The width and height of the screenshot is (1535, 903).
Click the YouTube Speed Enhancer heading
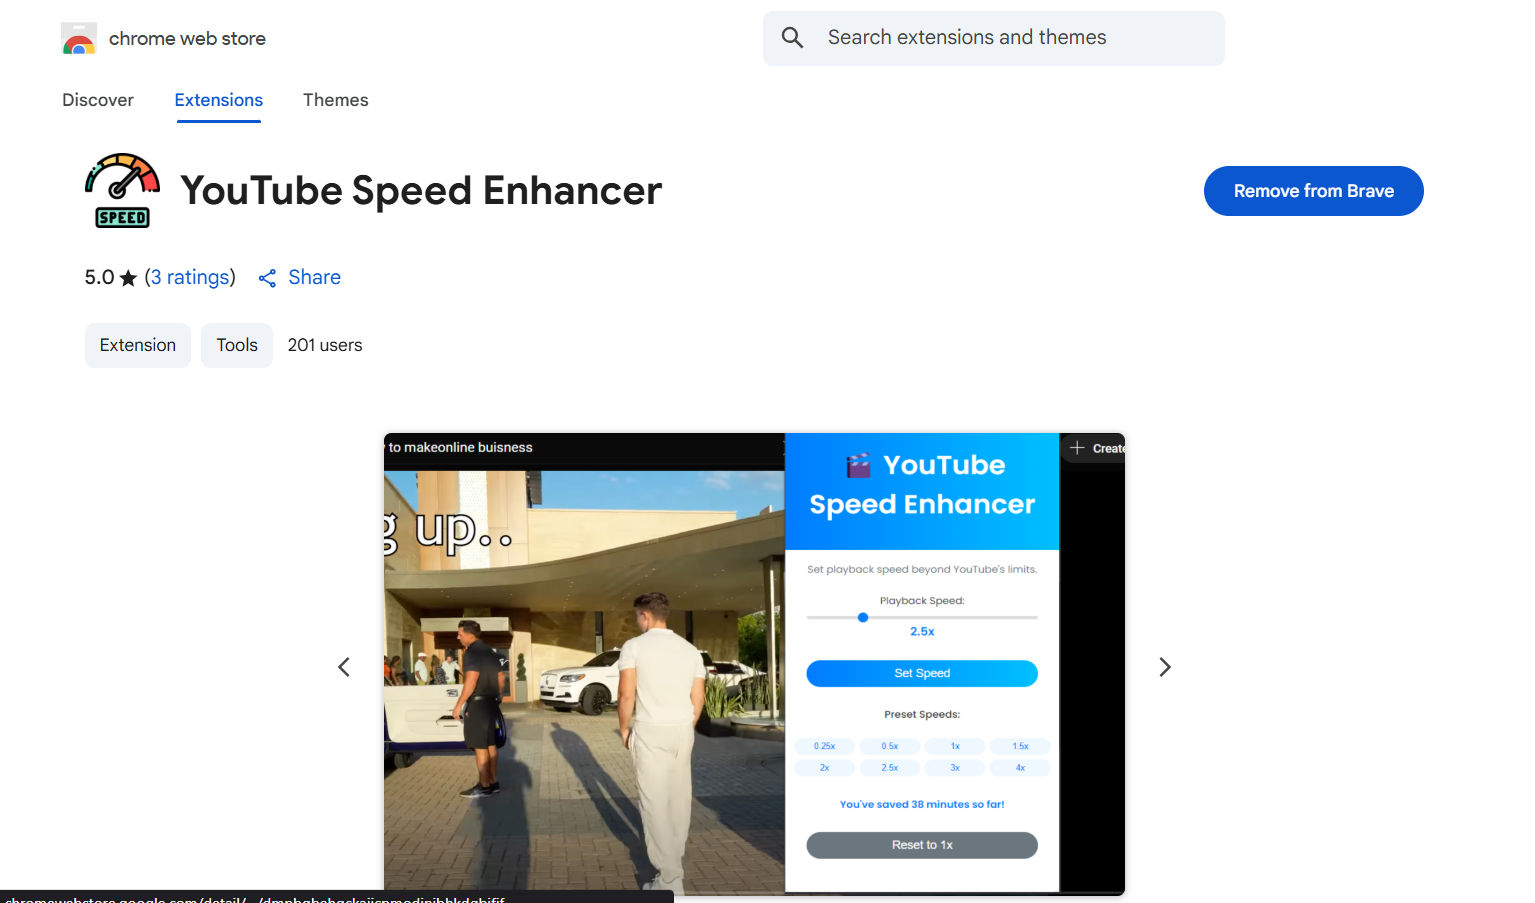tap(421, 190)
